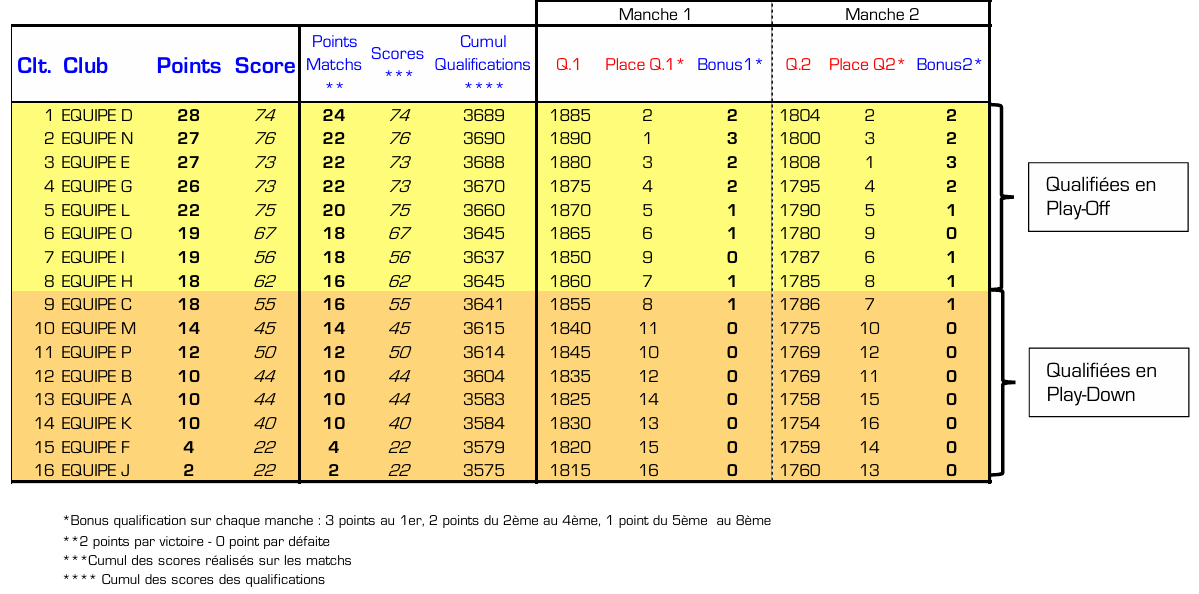Select the 'Place Q.1*' column header
The image size is (1199, 594).
645,65
